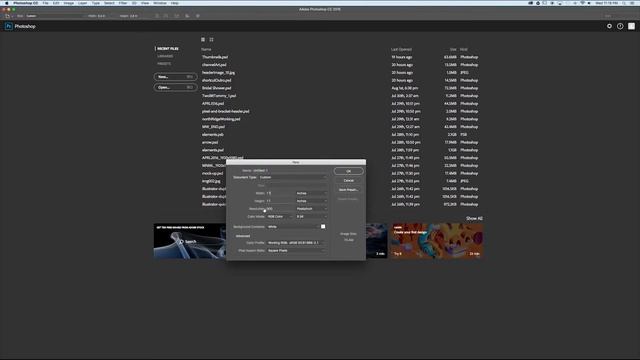Open recent file elements.psd
Viewport: 640px width, 360px height.
coord(212,150)
